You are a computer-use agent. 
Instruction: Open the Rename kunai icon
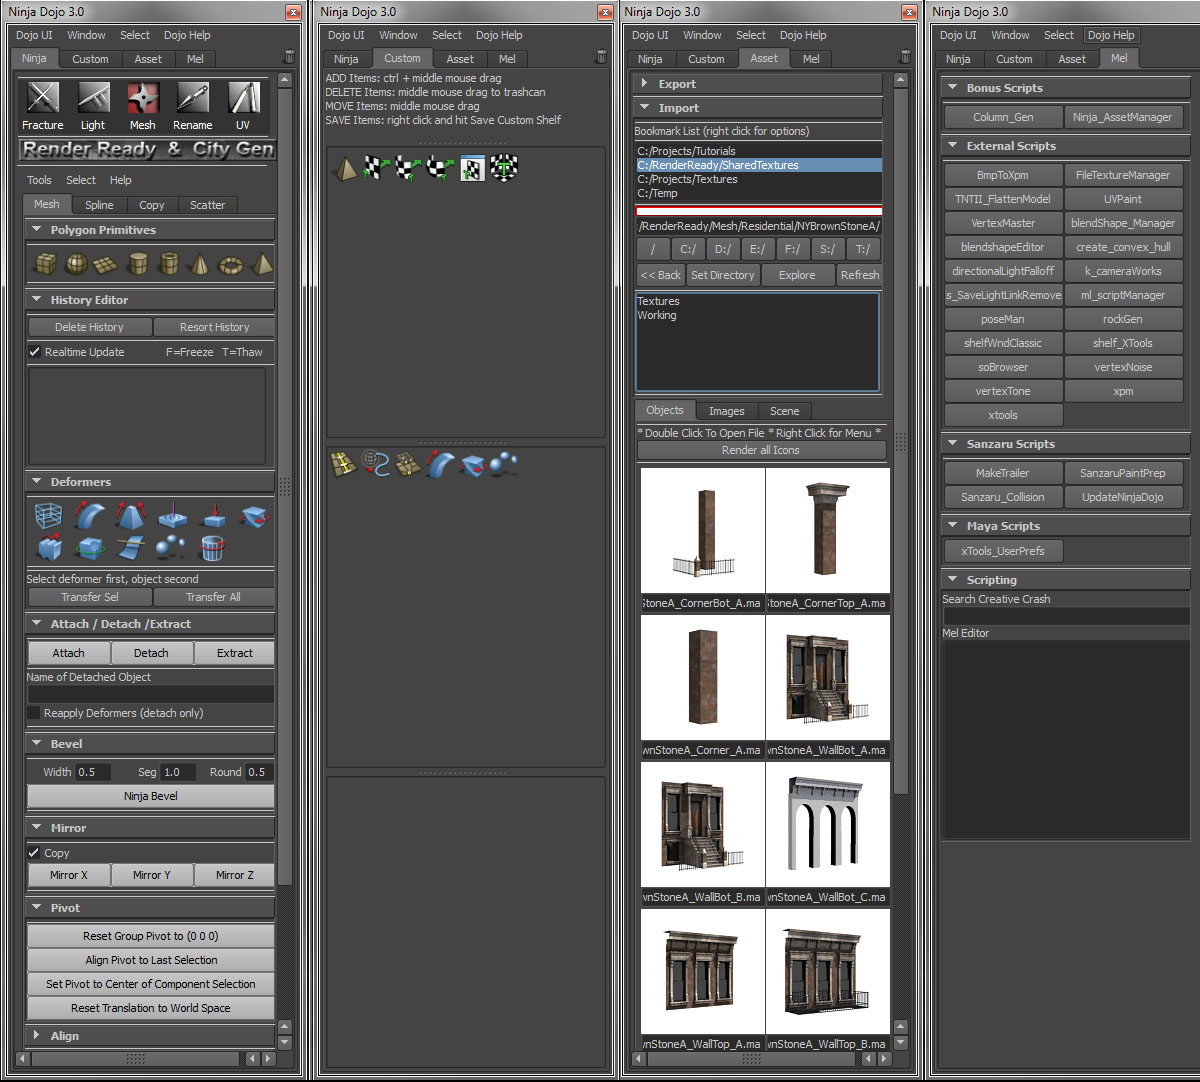[193, 98]
